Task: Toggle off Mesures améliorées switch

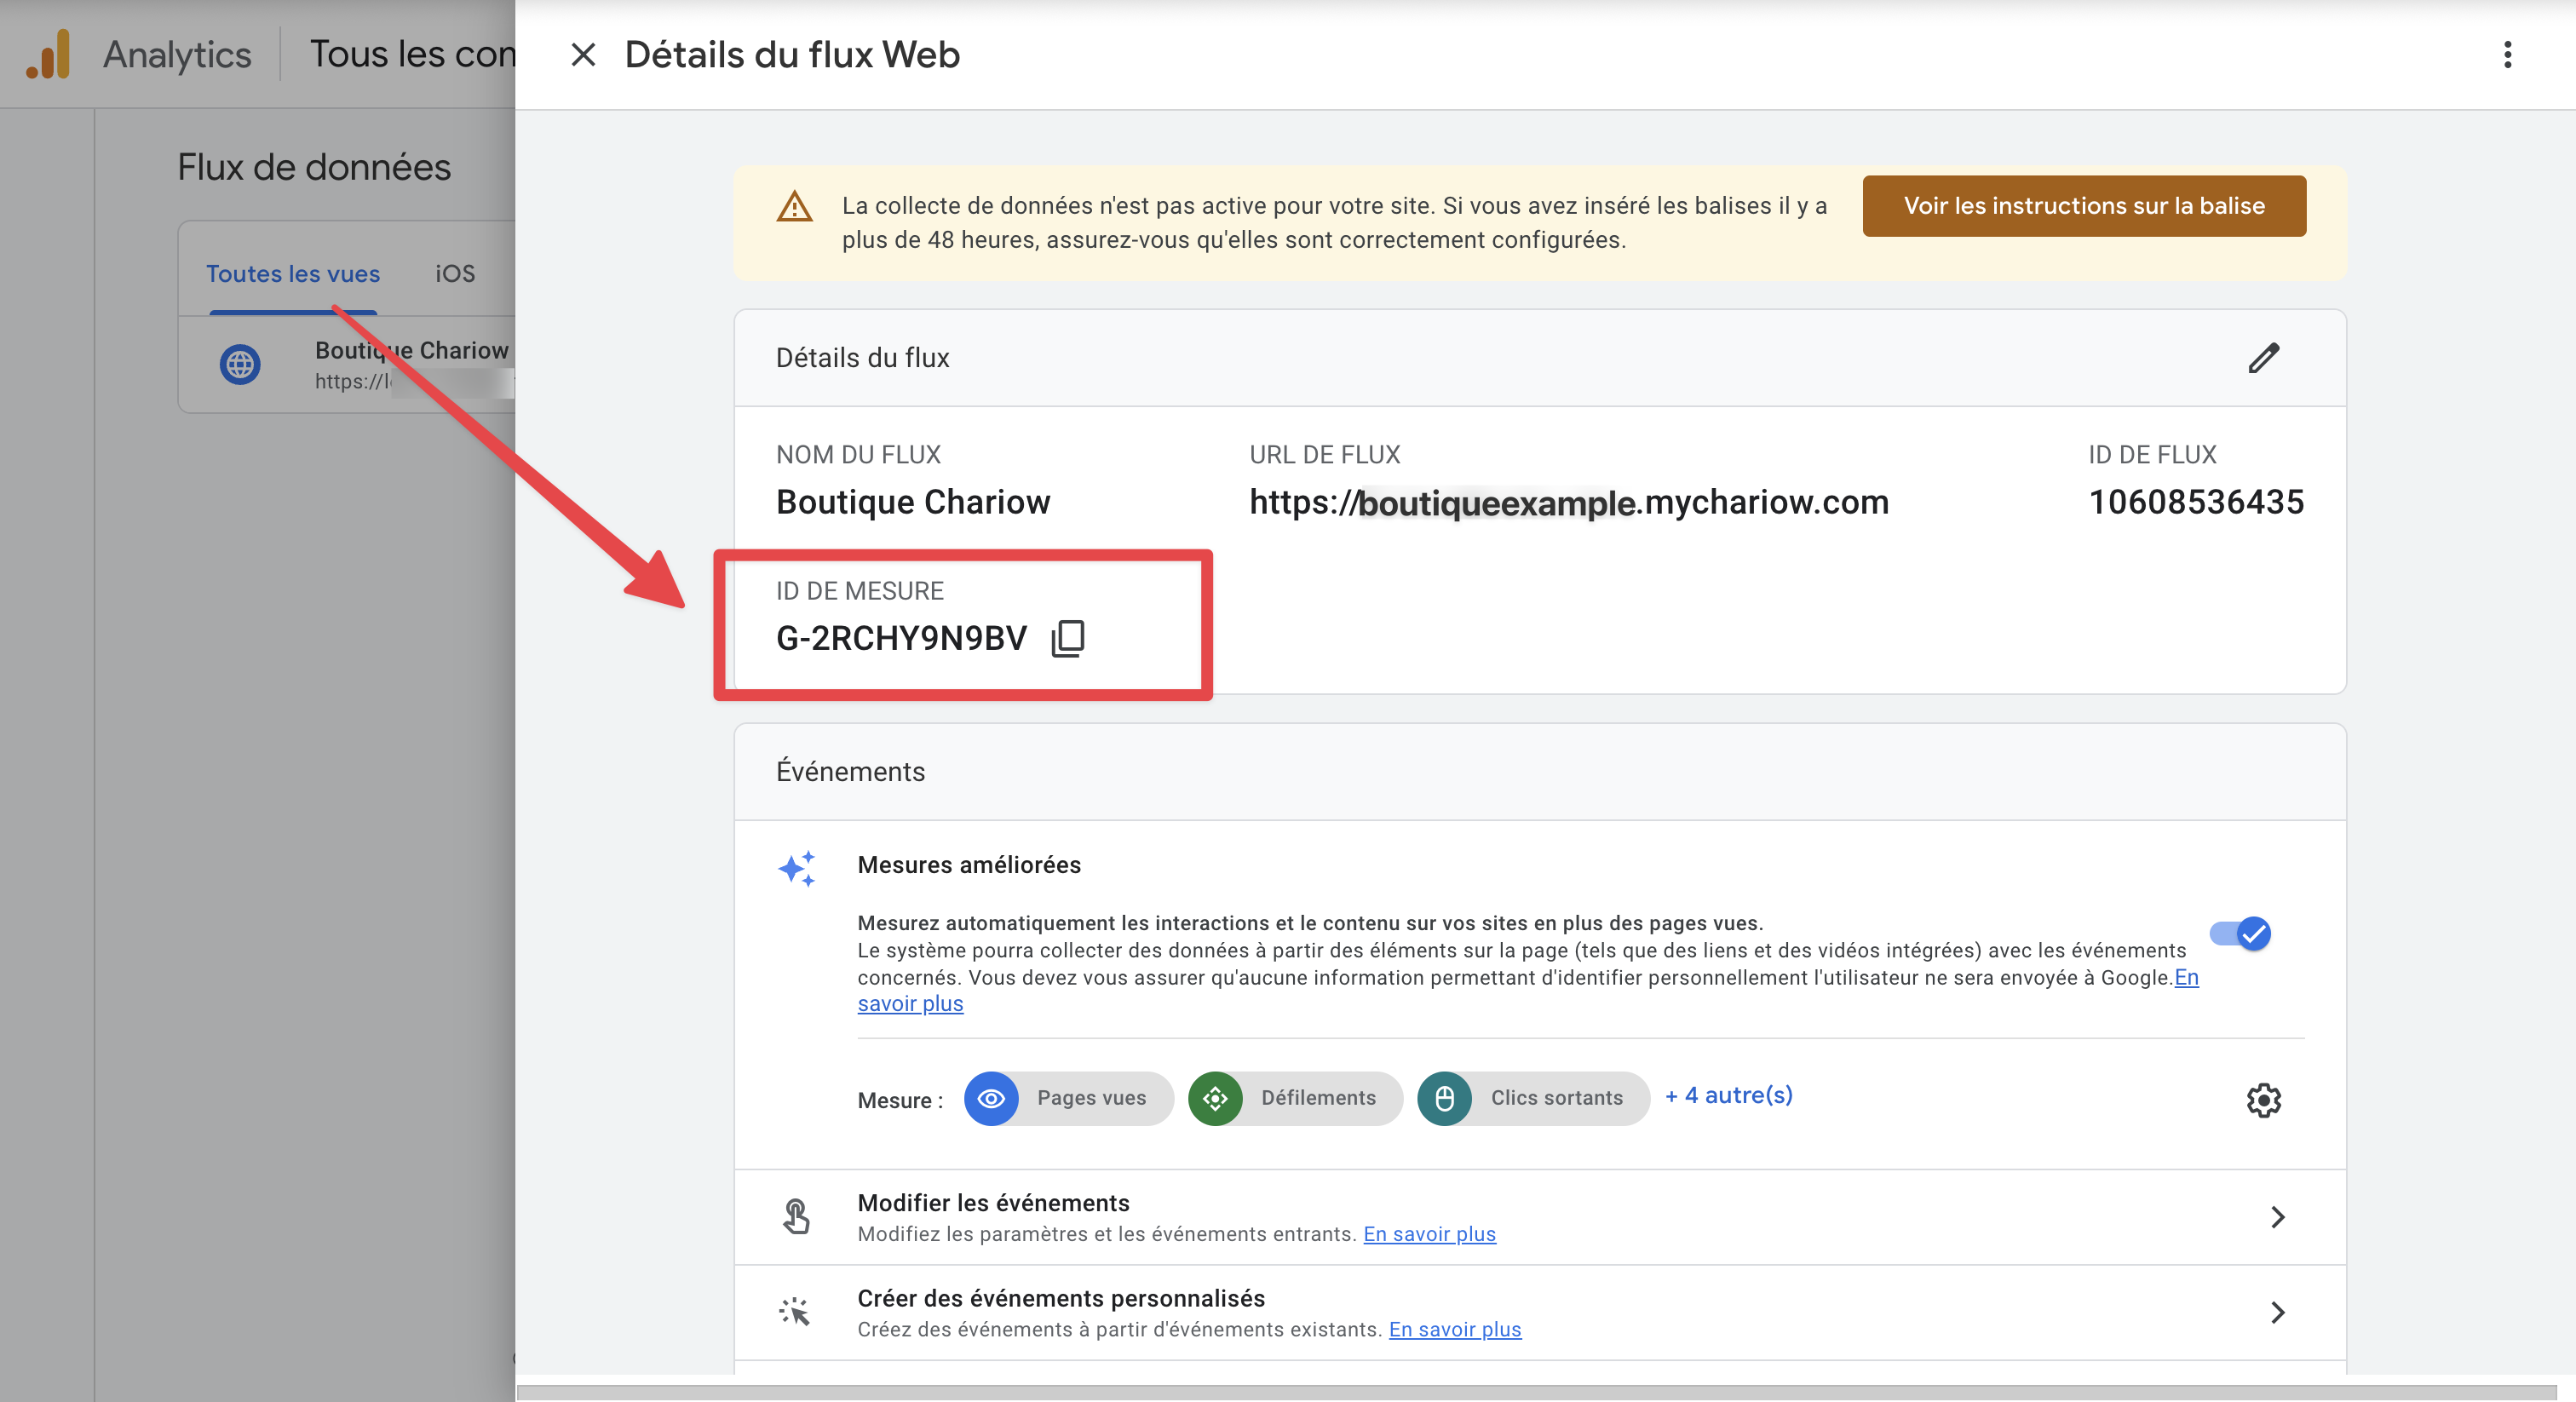Action: [2241, 933]
